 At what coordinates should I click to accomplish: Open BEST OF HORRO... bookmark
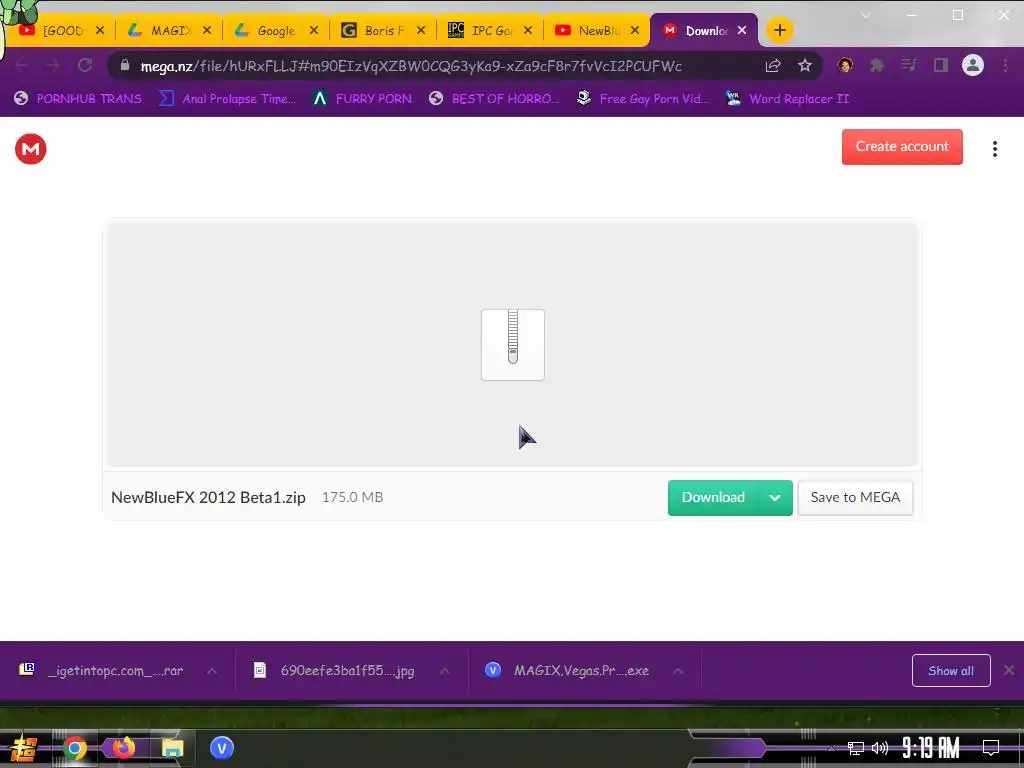tap(494, 99)
